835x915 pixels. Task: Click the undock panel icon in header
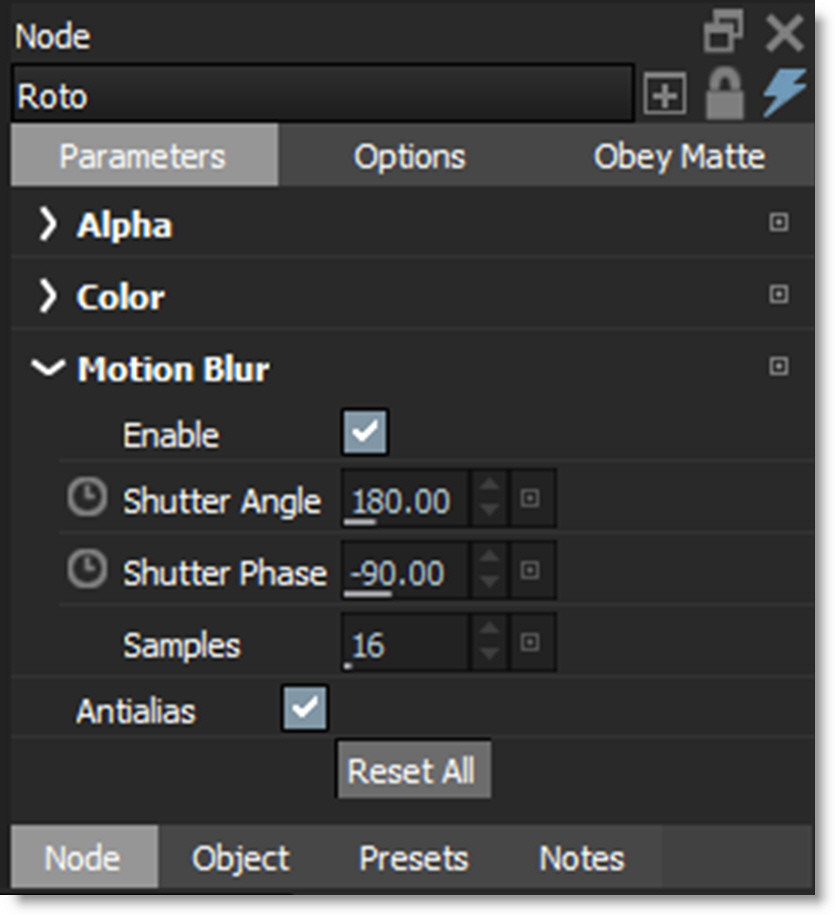pyautogui.click(x=723, y=34)
